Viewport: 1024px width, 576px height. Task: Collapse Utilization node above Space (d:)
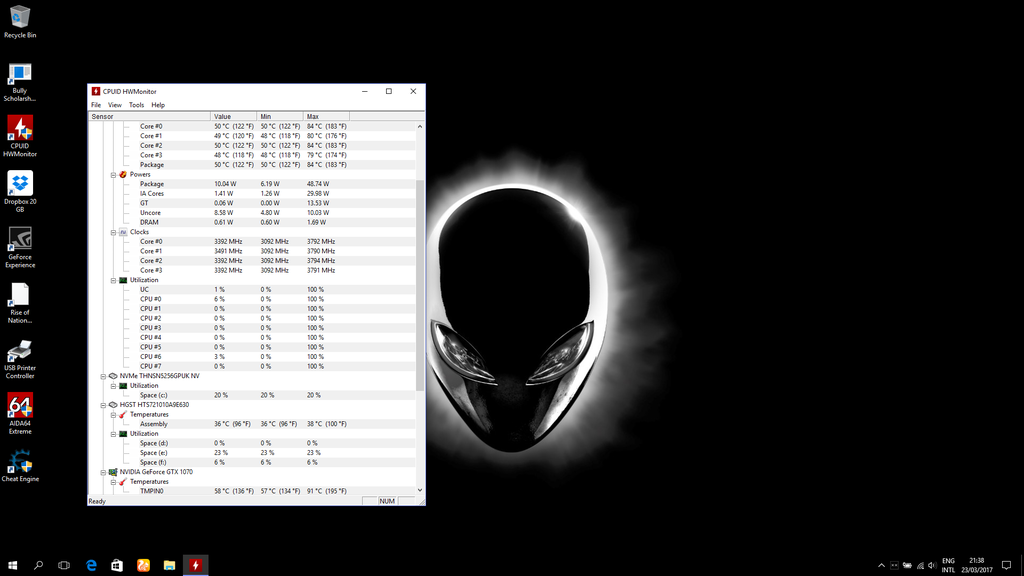click(113, 434)
